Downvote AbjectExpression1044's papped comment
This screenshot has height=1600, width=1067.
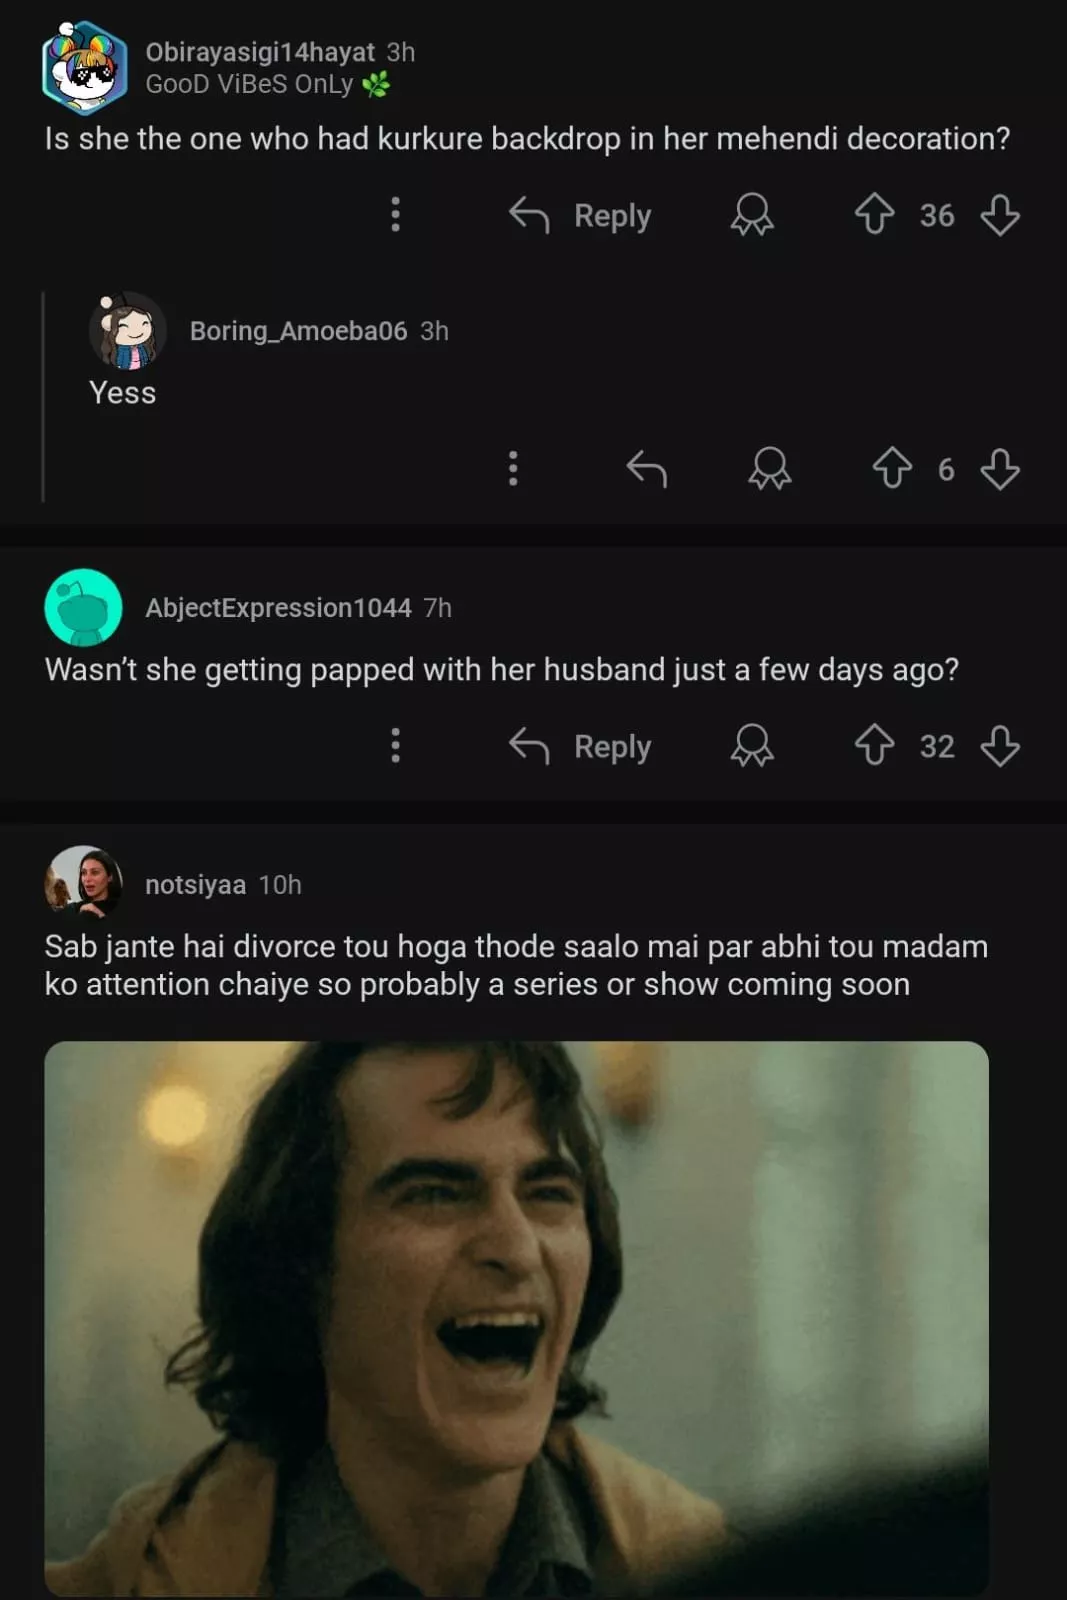(1000, 745)
